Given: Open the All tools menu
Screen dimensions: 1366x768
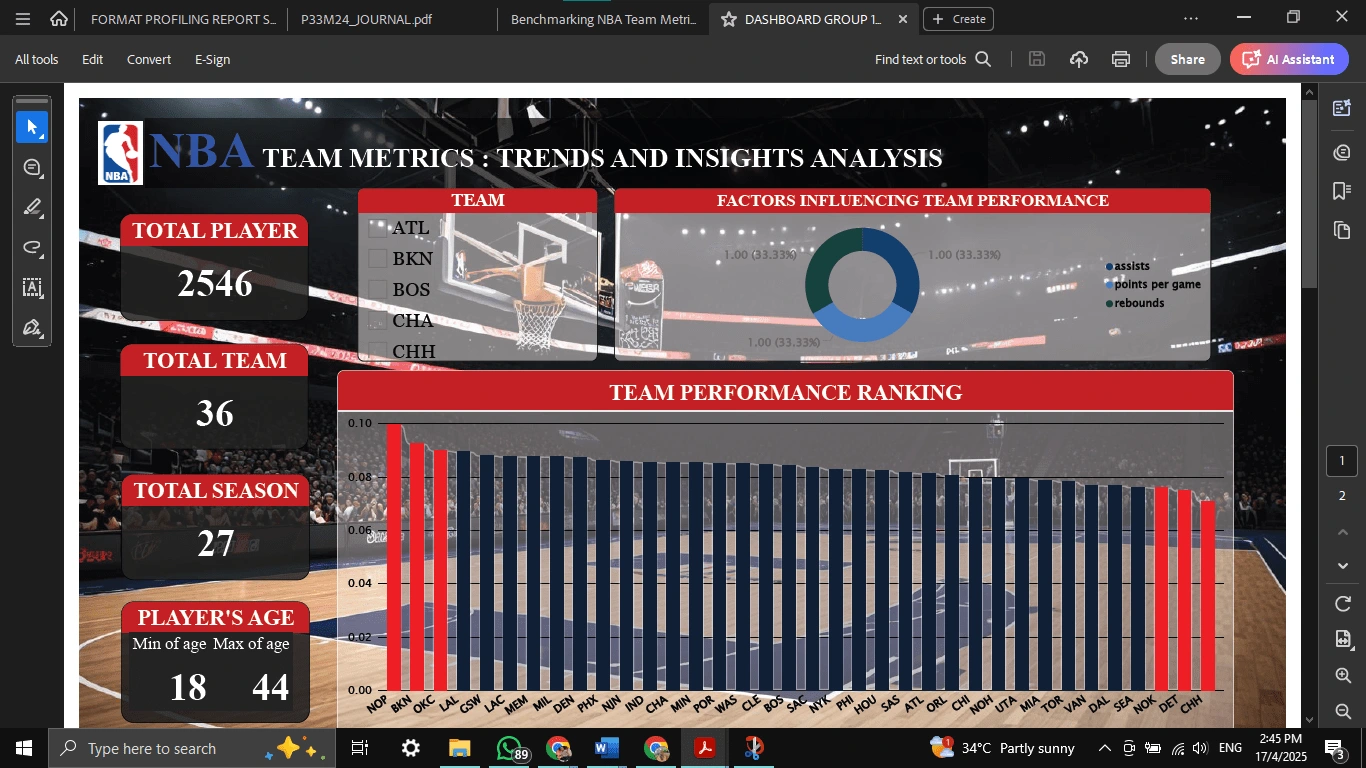Looking at the screenshot, I should pos(37,59).
